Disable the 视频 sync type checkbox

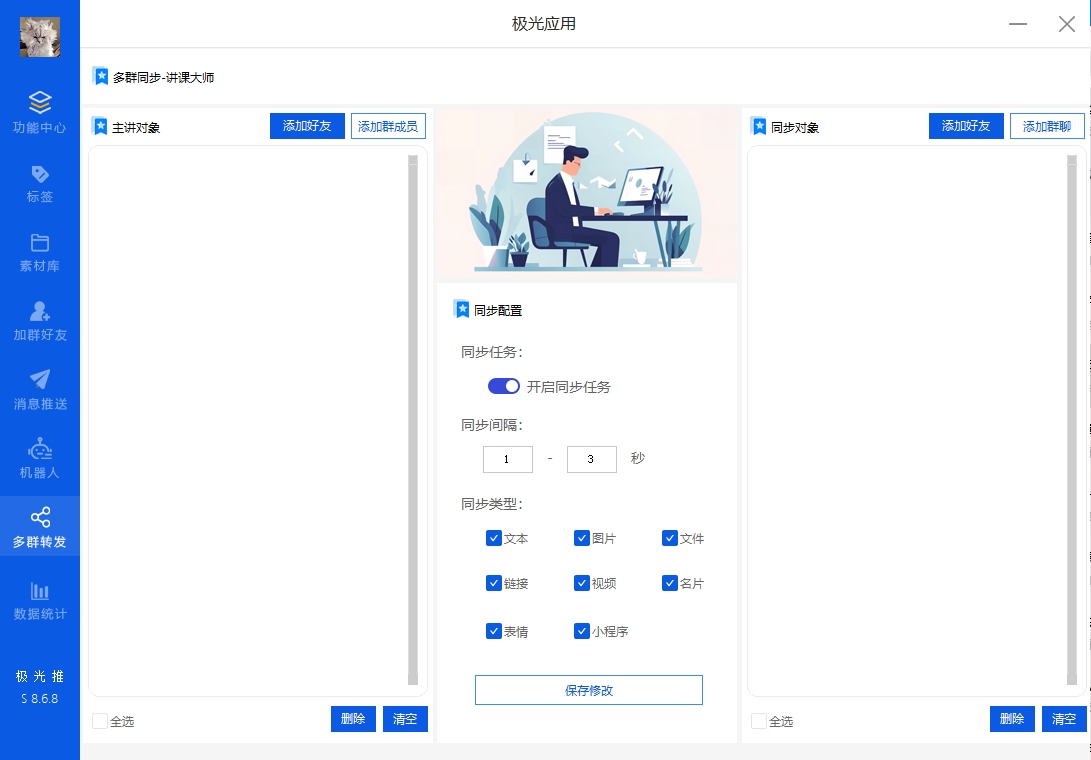pyautogui.click(x=582, y=583)
